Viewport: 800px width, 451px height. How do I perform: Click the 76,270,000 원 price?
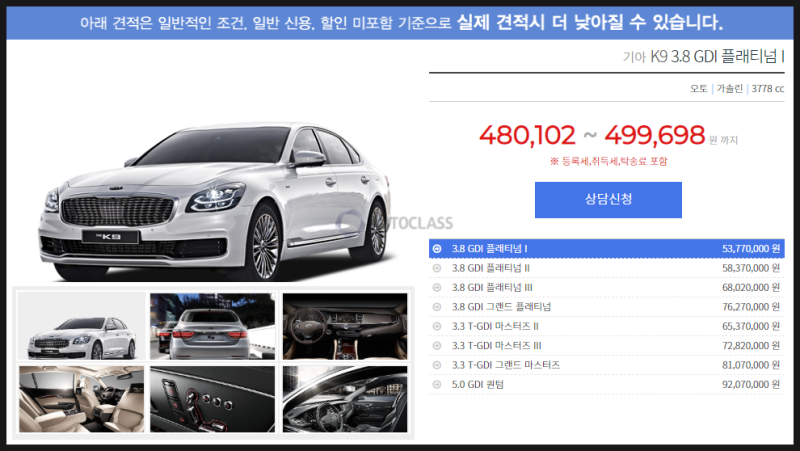[x=751, y=307]
